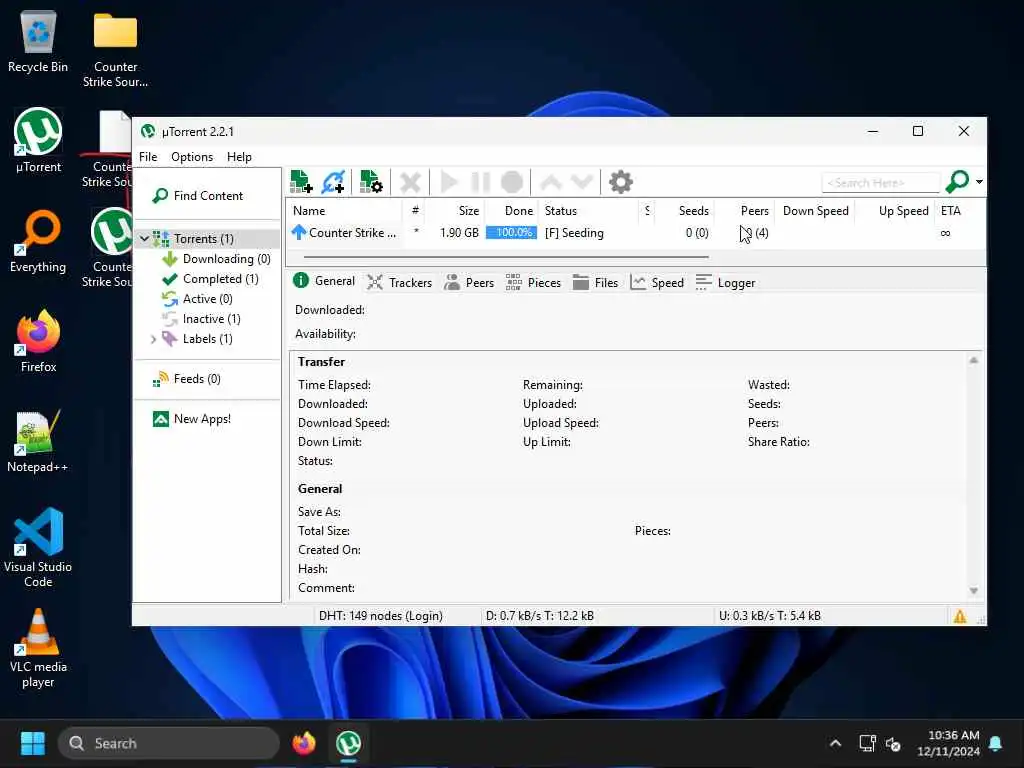The width and height of the screenshot is (1024, 768).
Task: Sort torrents by Down Speed column
Action: click(x=815, y=211)
